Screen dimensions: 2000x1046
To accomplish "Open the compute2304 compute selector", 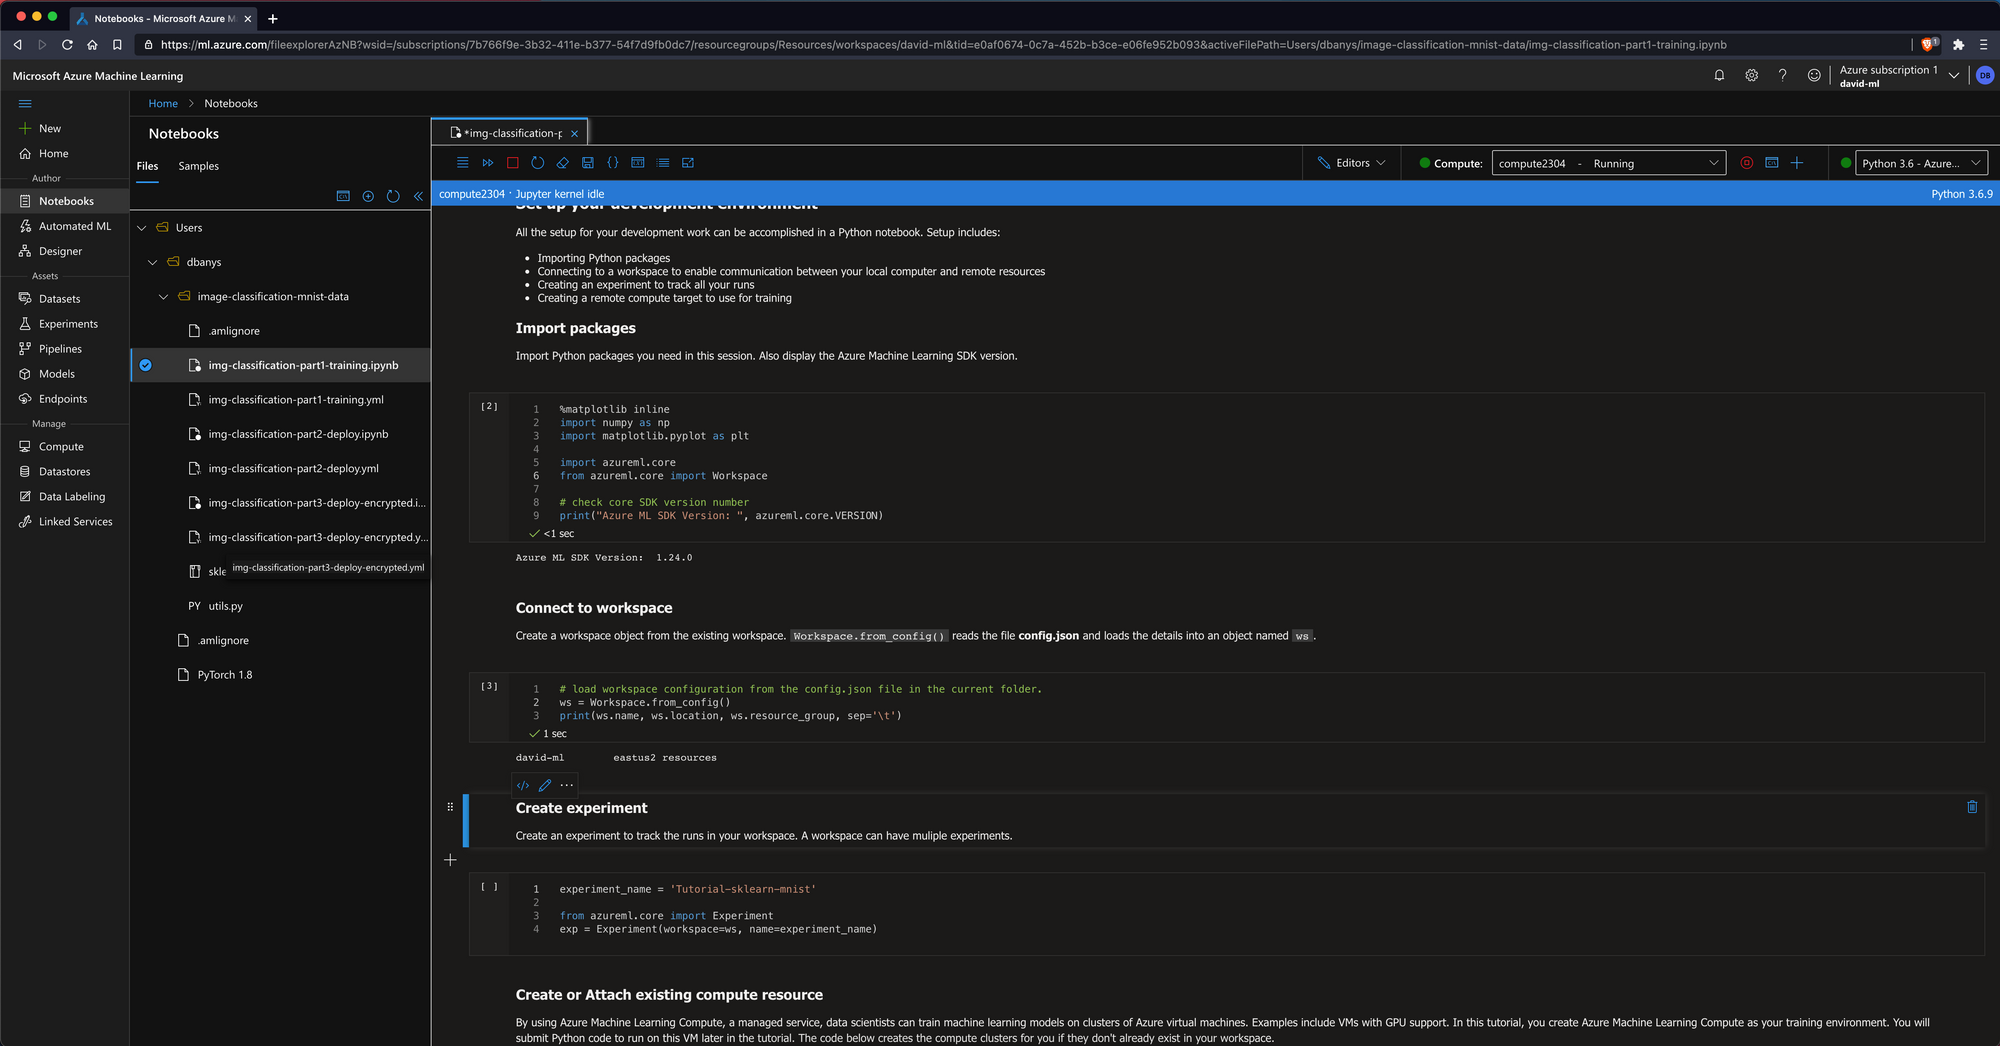I will click(x=1608, y=163).
